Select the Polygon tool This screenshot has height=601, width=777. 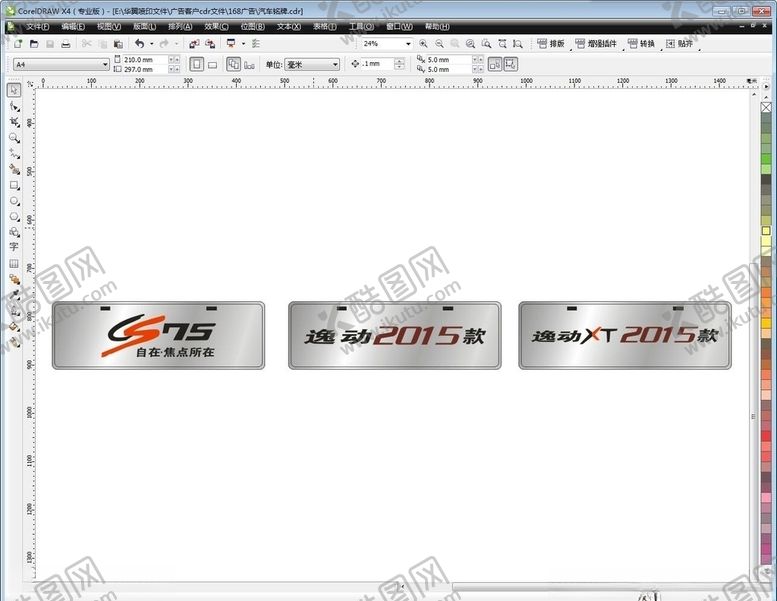(x=14, y=217)
